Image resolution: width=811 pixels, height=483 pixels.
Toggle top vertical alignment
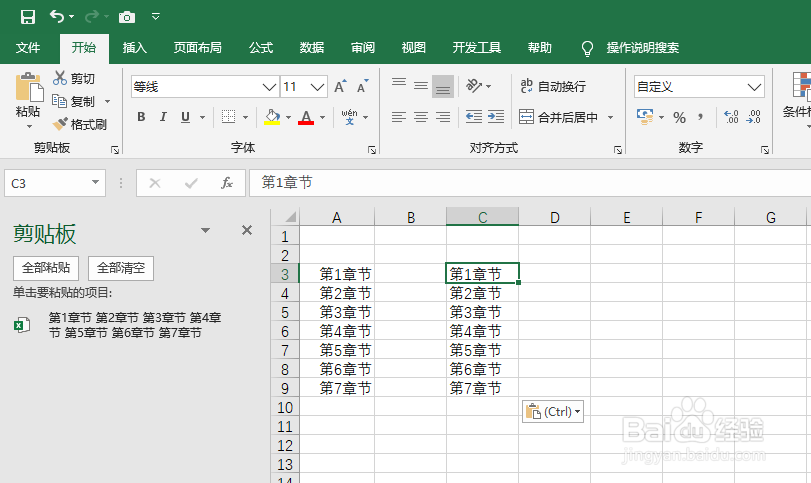399,85
